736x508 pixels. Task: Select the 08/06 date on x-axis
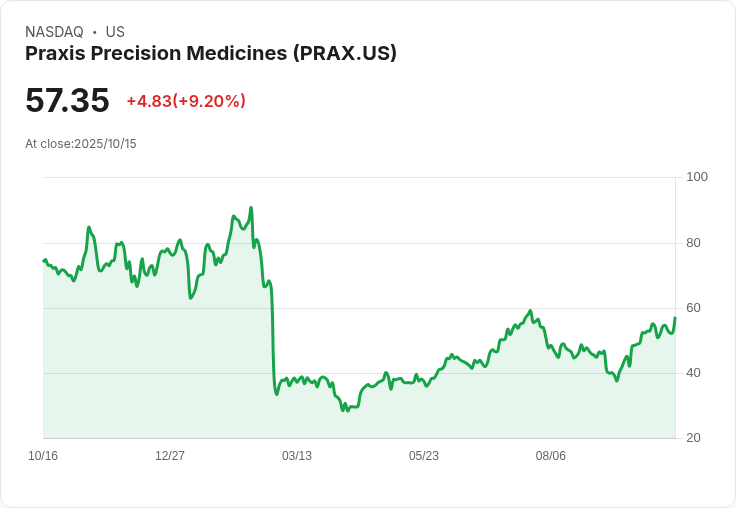click(551, 456)
